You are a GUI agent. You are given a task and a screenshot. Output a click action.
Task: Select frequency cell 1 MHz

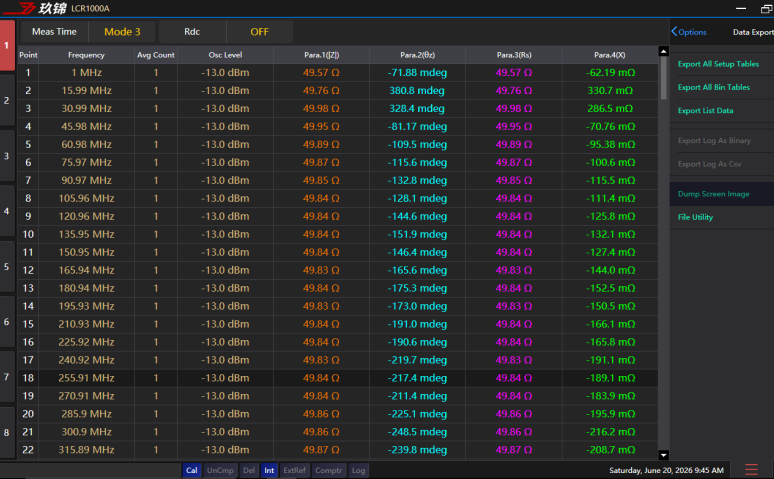[86, 73]
